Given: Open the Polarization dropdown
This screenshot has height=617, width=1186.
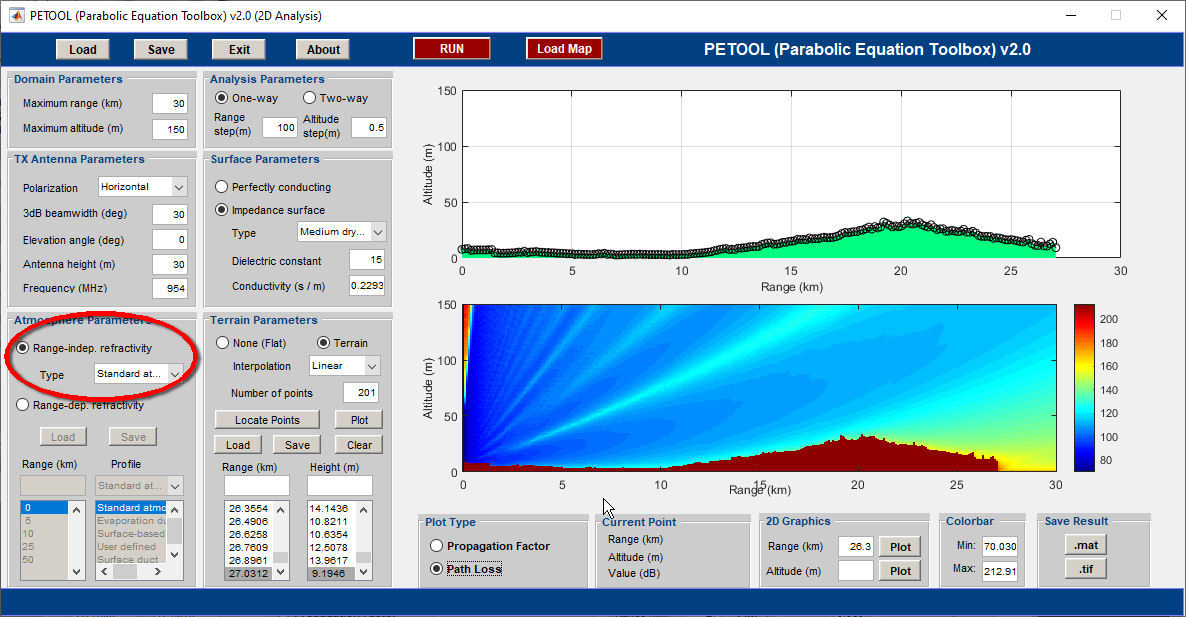Looking at the screenshot, I should [142, 187].
